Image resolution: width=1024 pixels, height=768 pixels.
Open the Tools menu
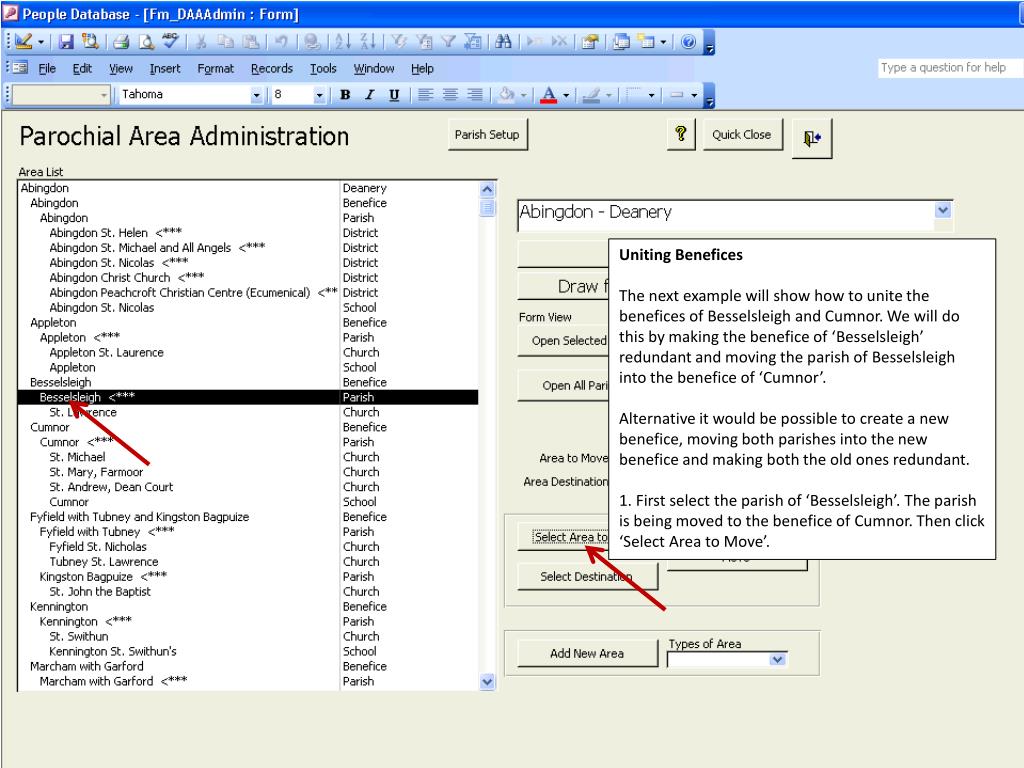pyautogui.click(x=323, y=69)
